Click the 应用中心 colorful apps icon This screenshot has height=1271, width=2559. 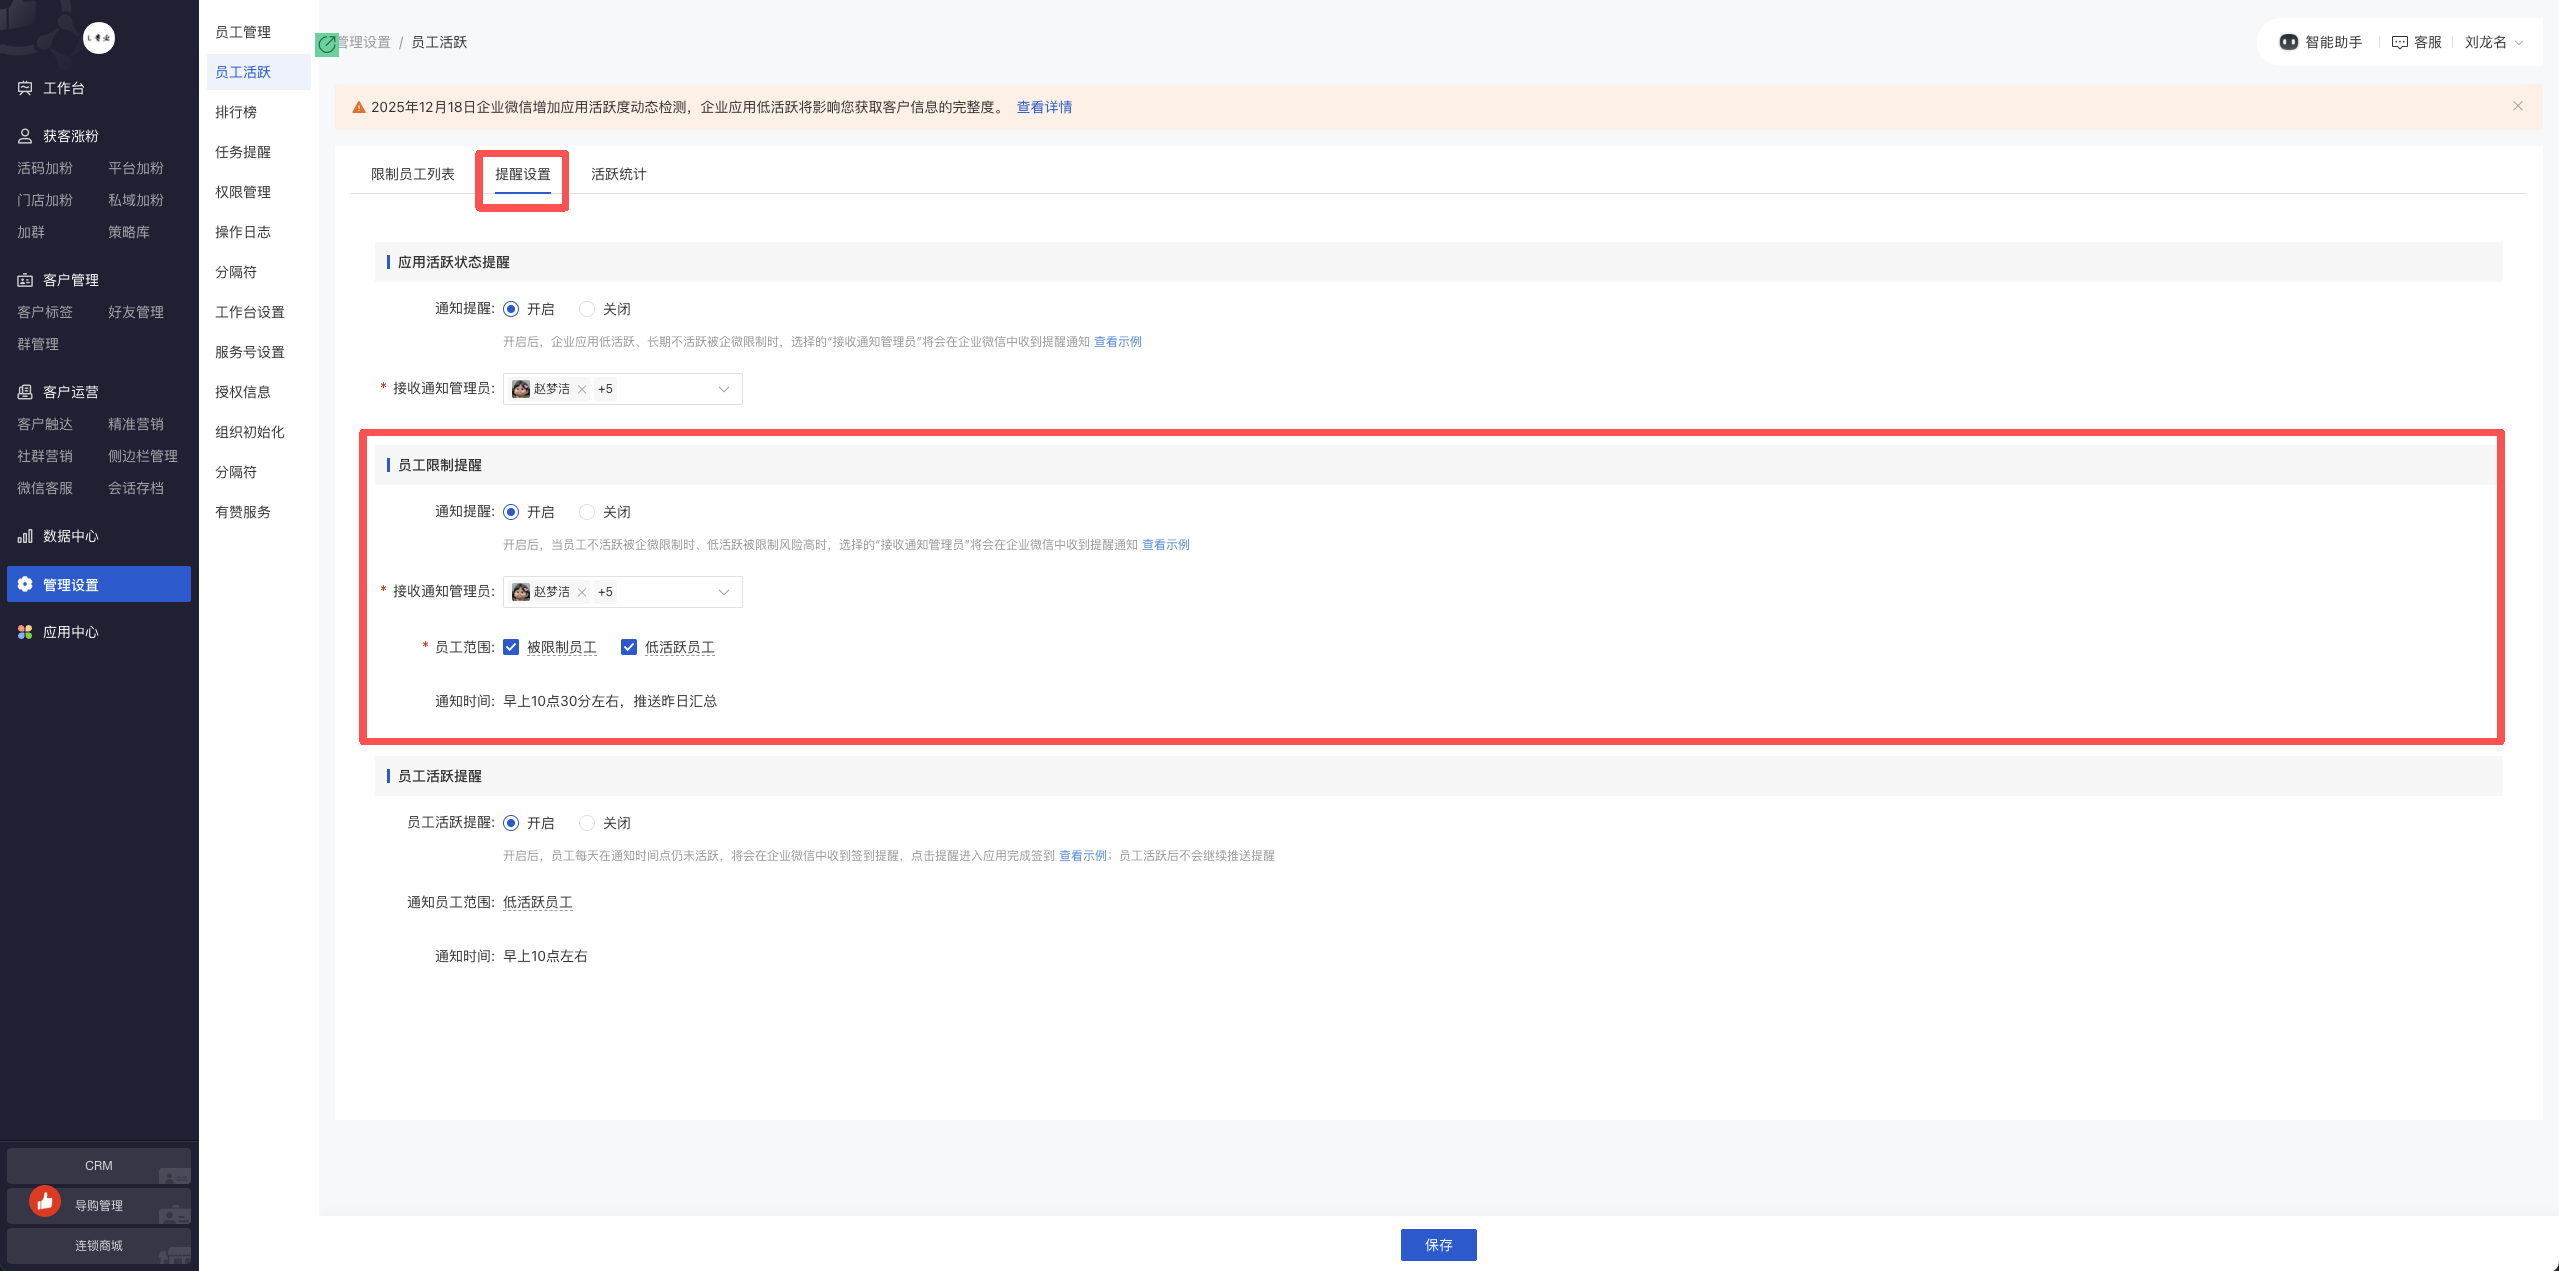point(25,632)
